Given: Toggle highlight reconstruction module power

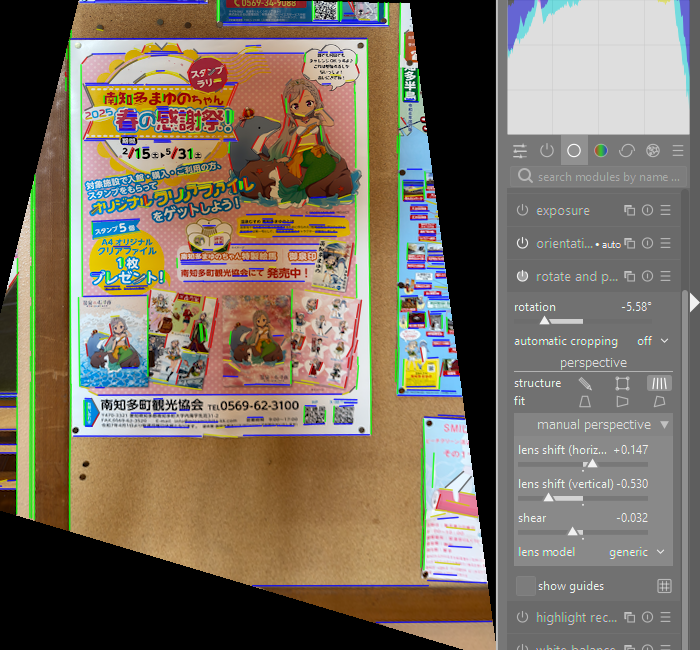Looking at the screenshot, I should click(x=522, y=617).
